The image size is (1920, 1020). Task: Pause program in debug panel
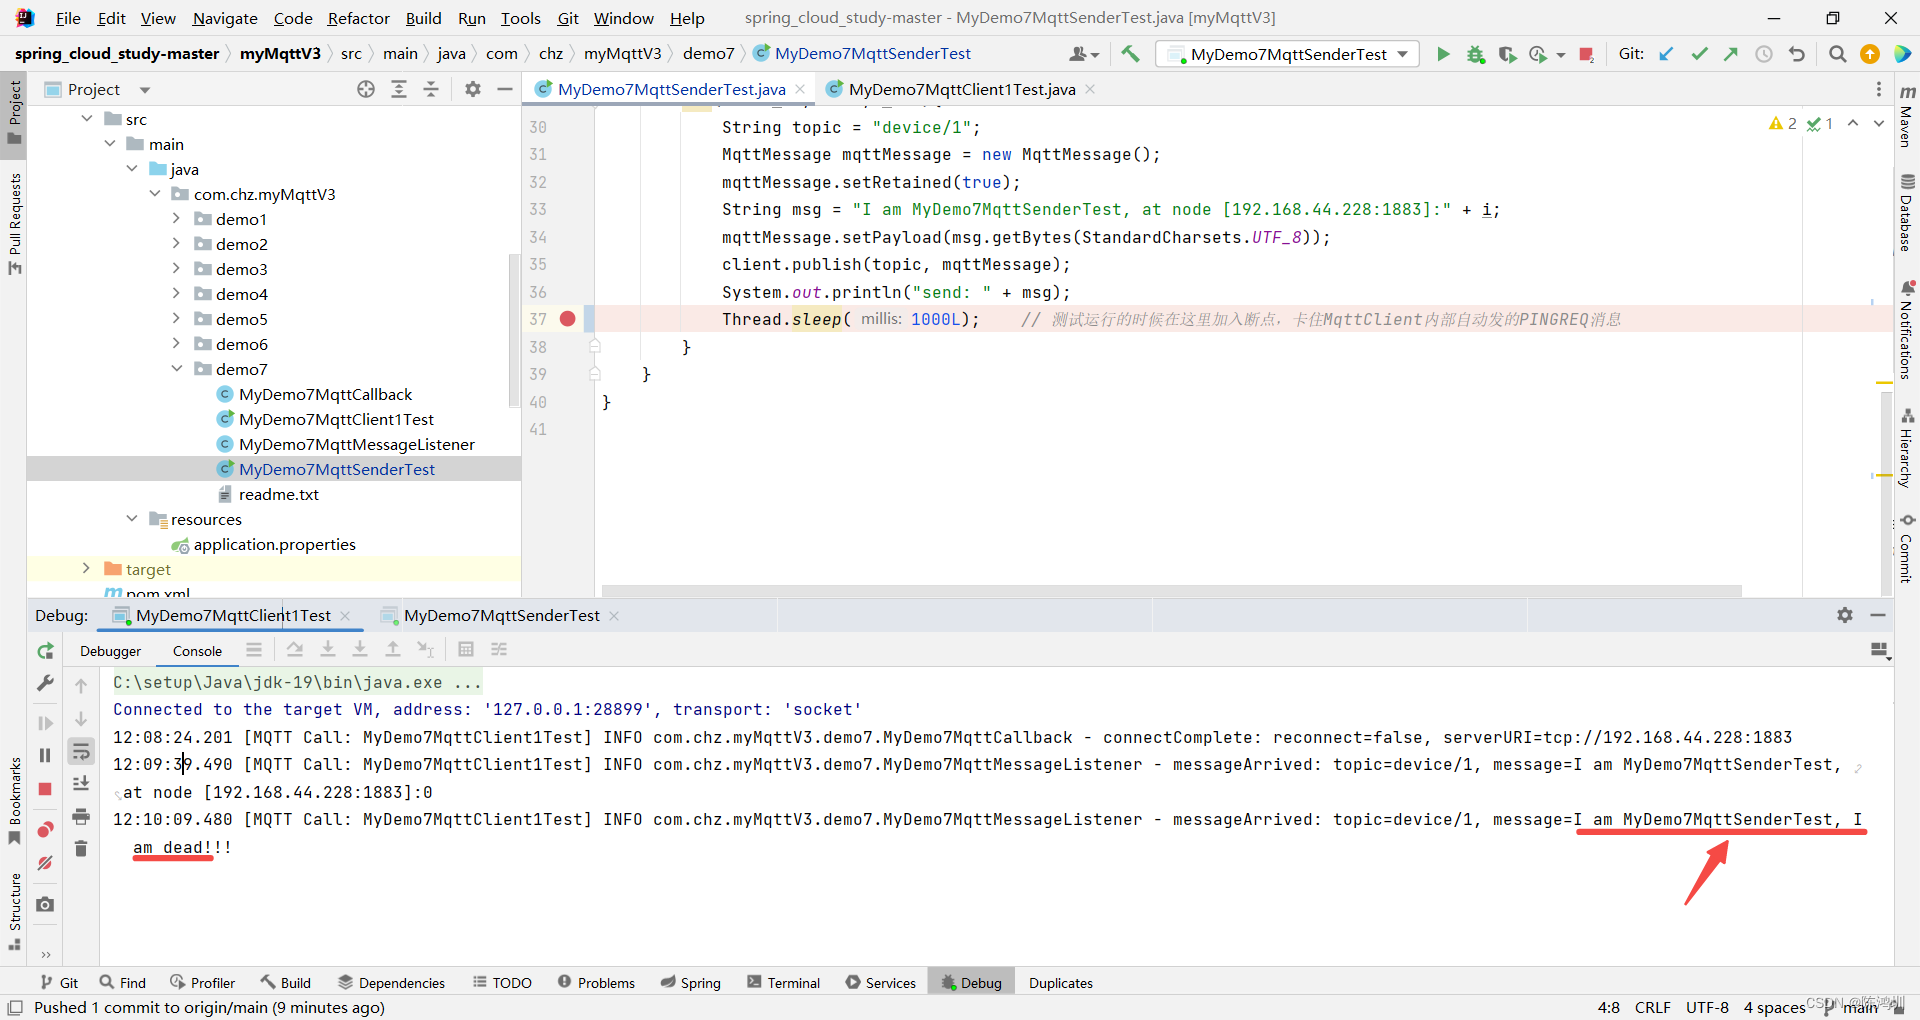pyautogui.click(x=45, y=755)
